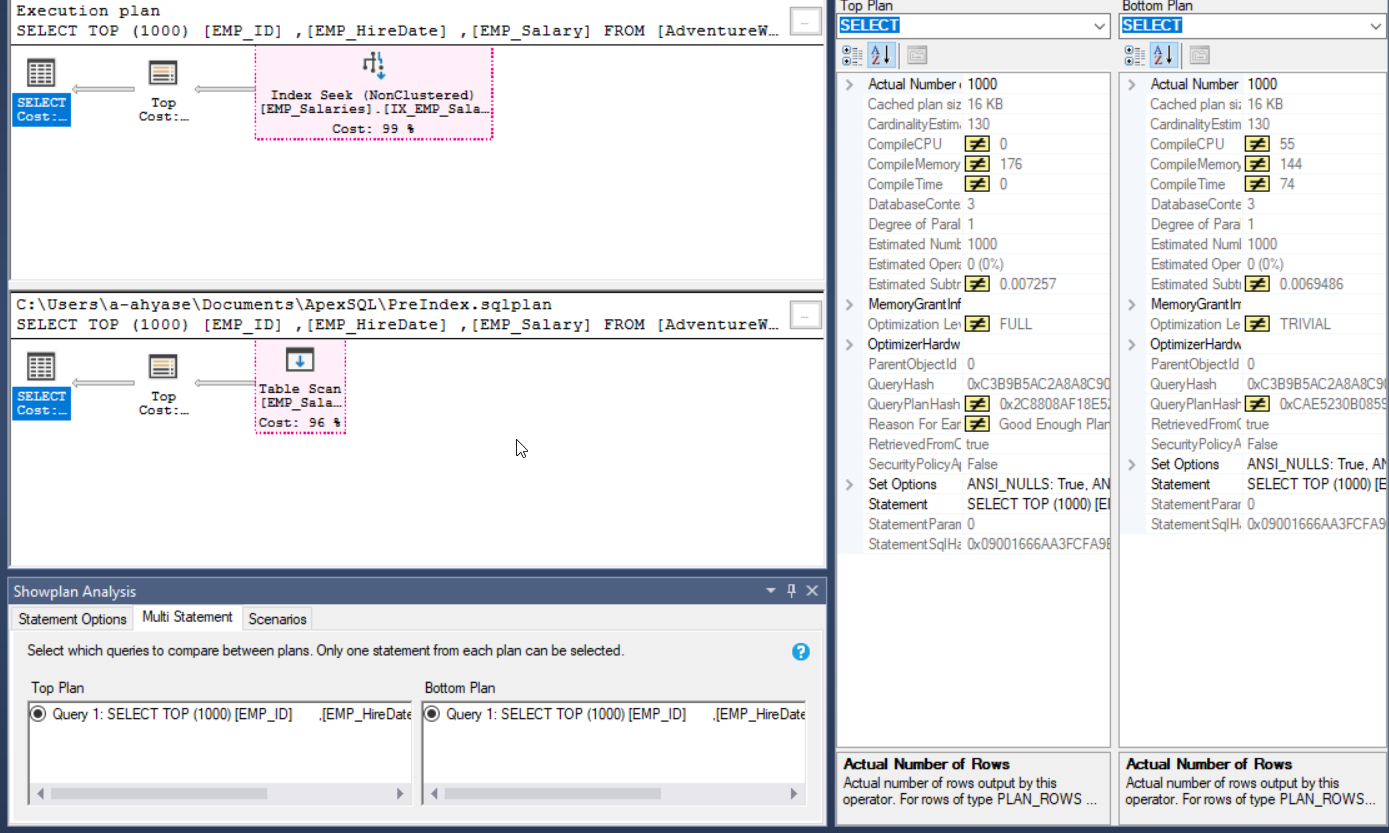Select the Top operator icon in top plan
Viewport: 1389px width, 833px height.
163,74
